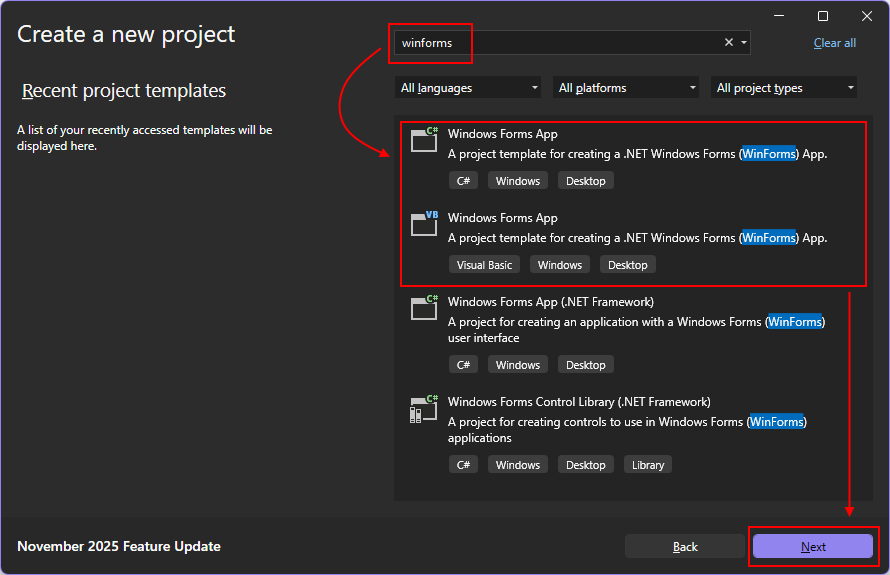The image size is (890, 575).
Task: Close the Create a new project dialog
Action: click(x=867, y=16)
